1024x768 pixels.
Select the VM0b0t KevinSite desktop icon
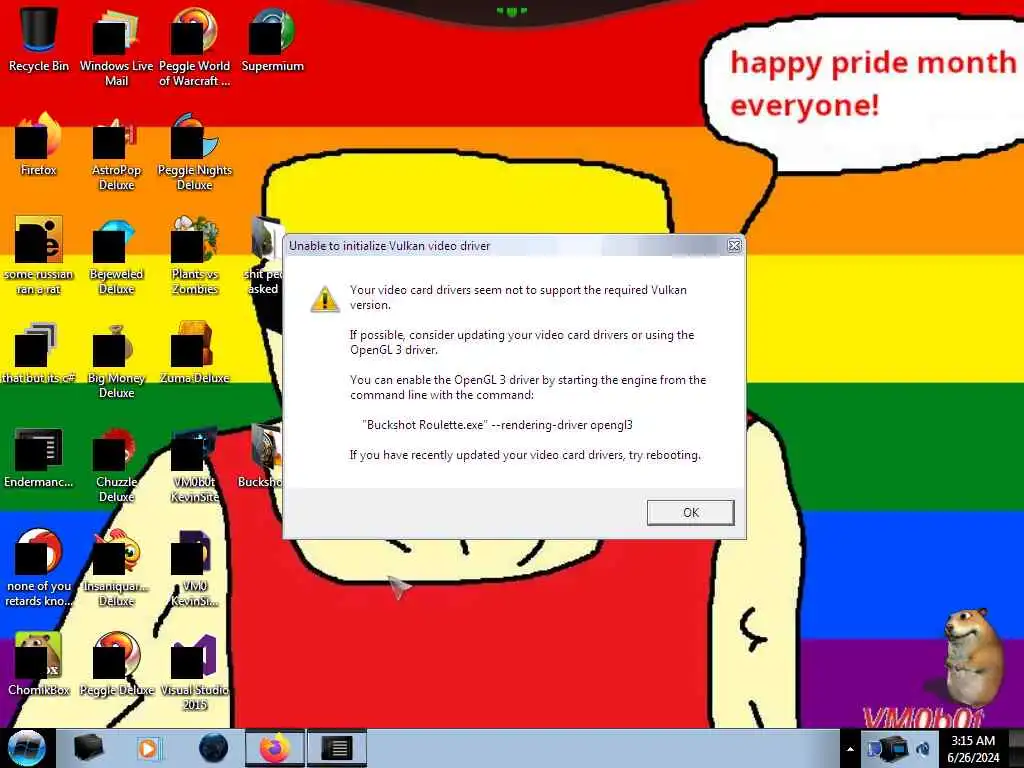(195, 464)
